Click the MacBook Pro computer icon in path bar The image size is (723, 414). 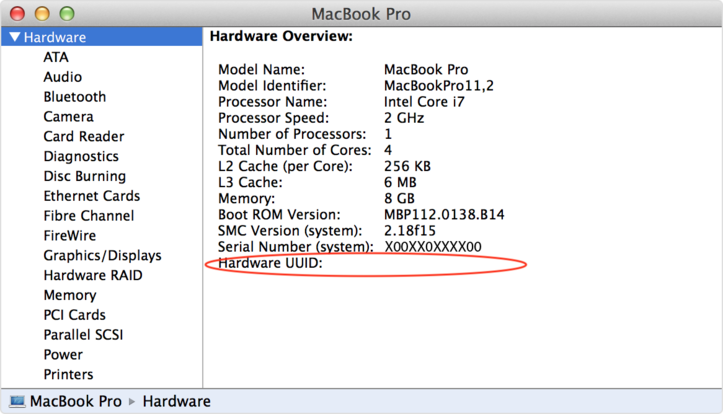(x=15, y=402)
